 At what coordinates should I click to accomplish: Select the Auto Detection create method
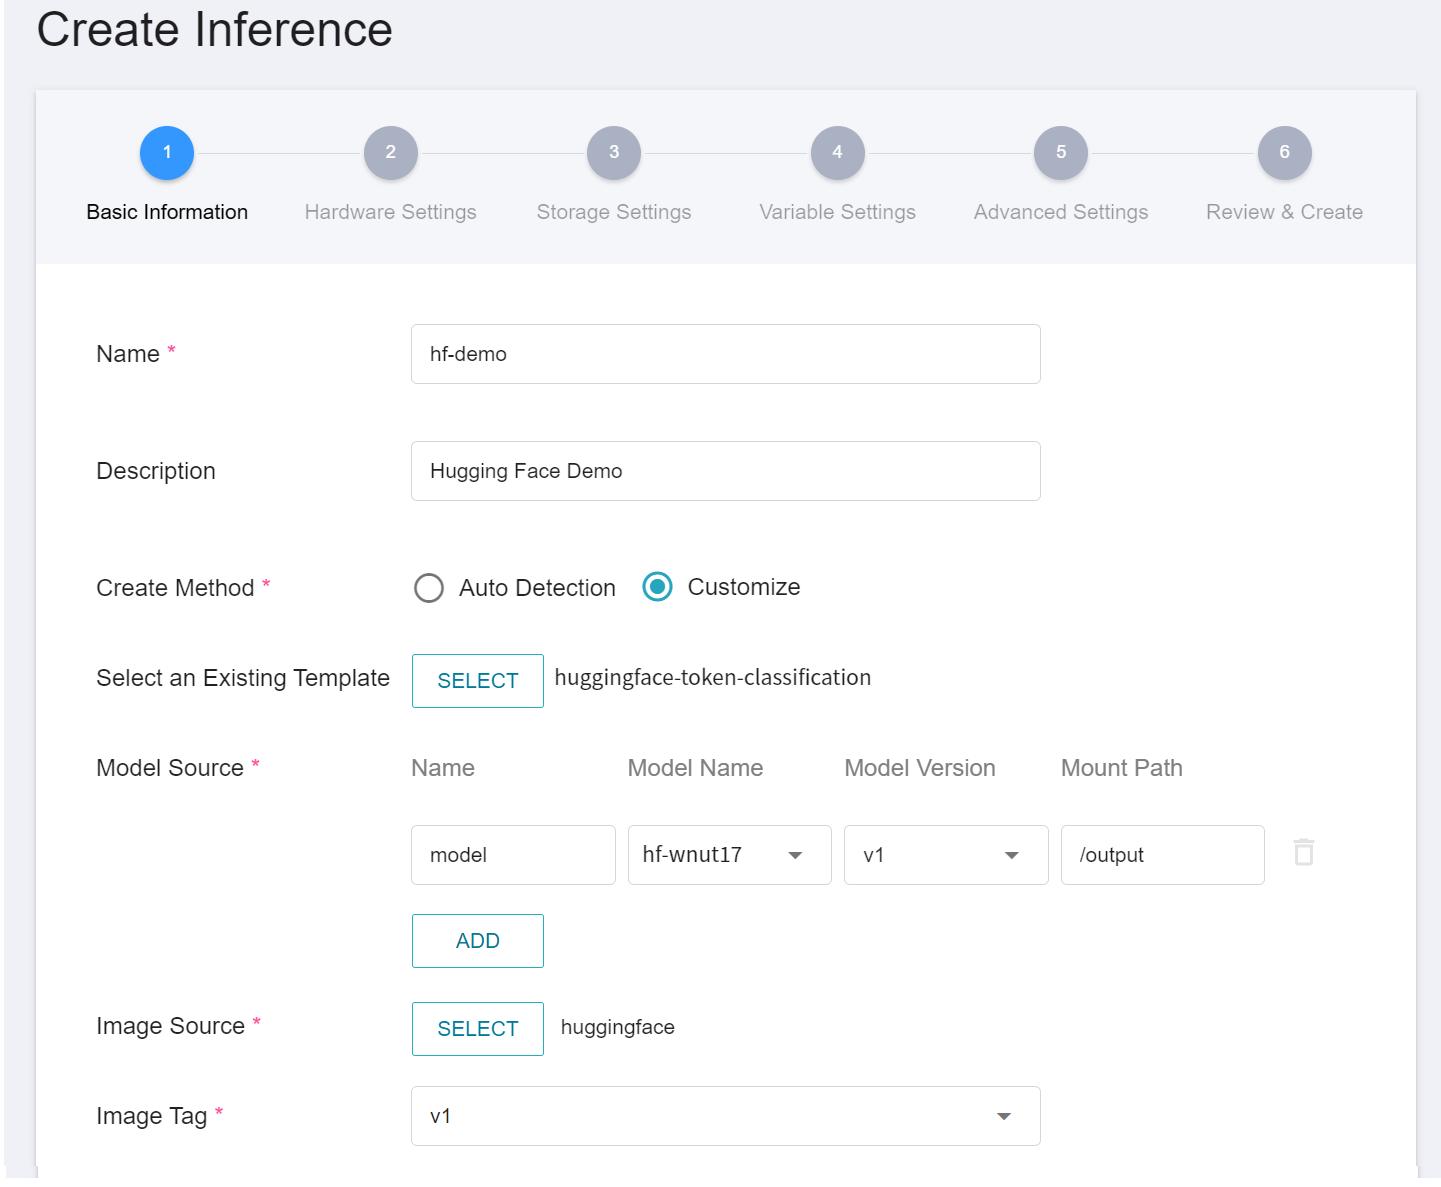click(429, 588)
